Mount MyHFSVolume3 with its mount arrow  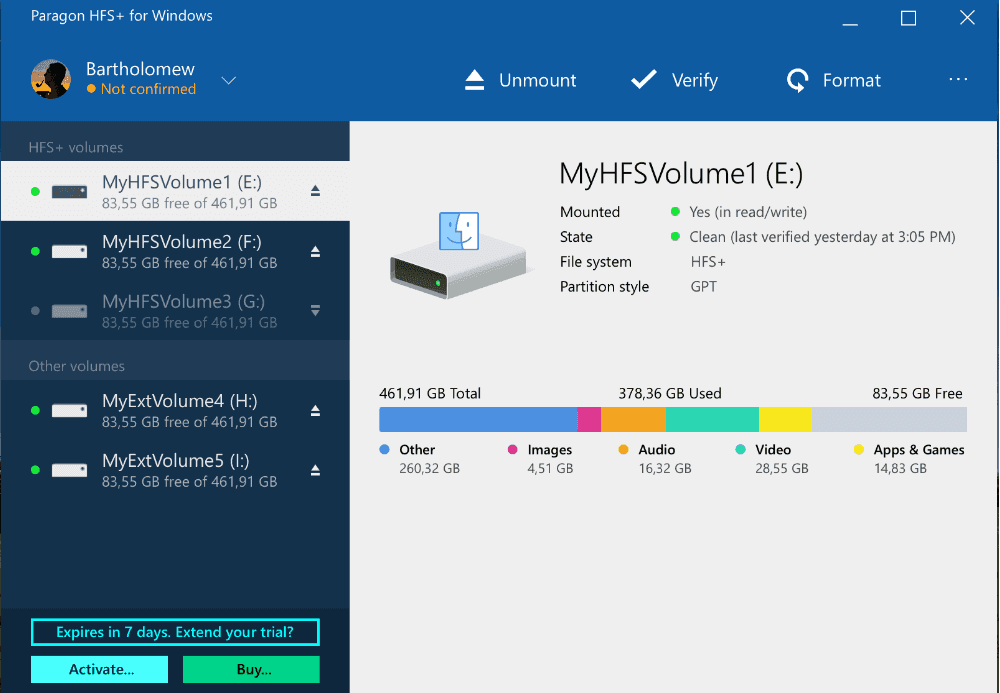(316, 310)
